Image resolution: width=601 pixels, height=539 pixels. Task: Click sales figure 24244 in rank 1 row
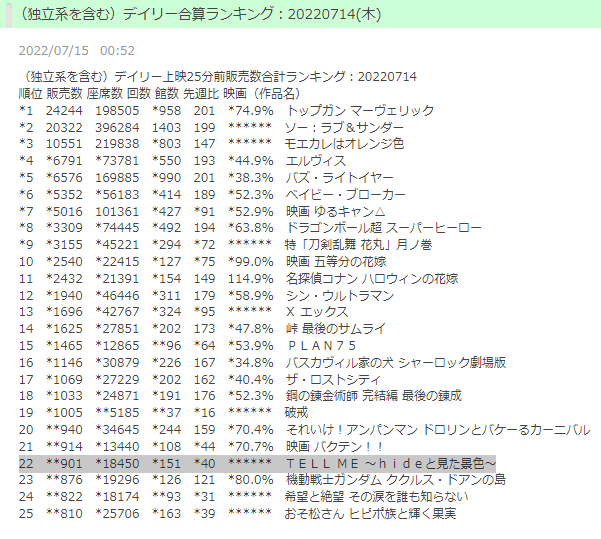pyautogui.click(x=64, y=110)
